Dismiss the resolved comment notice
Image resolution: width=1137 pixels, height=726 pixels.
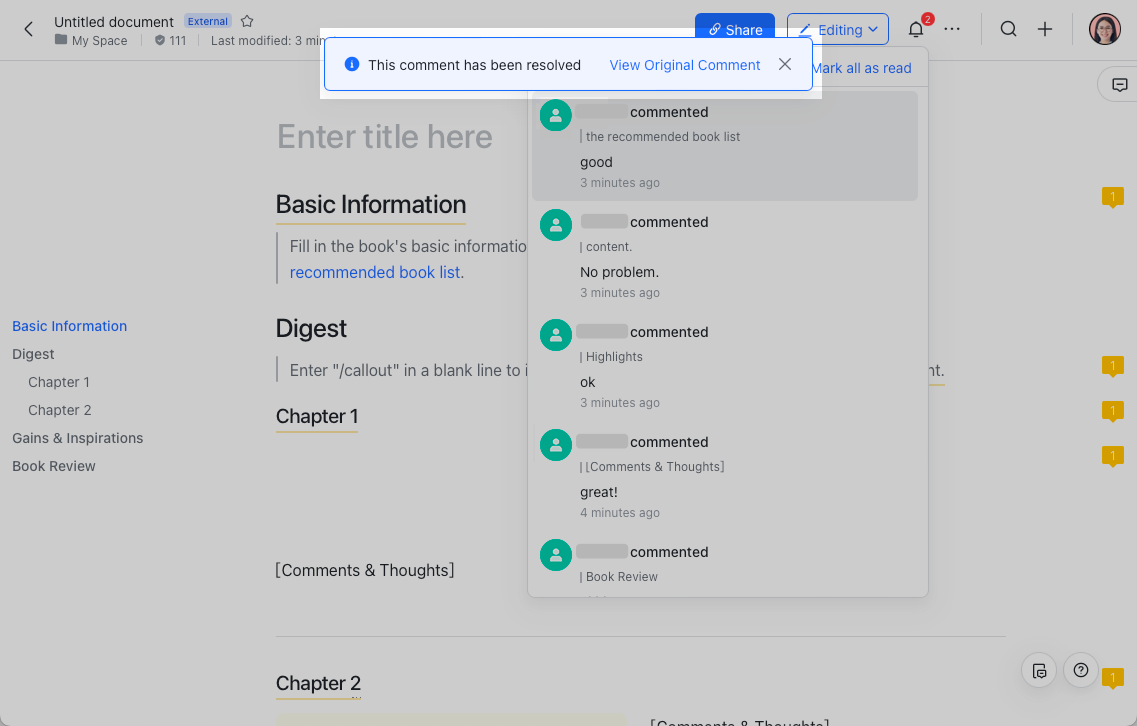click(785, 64)
